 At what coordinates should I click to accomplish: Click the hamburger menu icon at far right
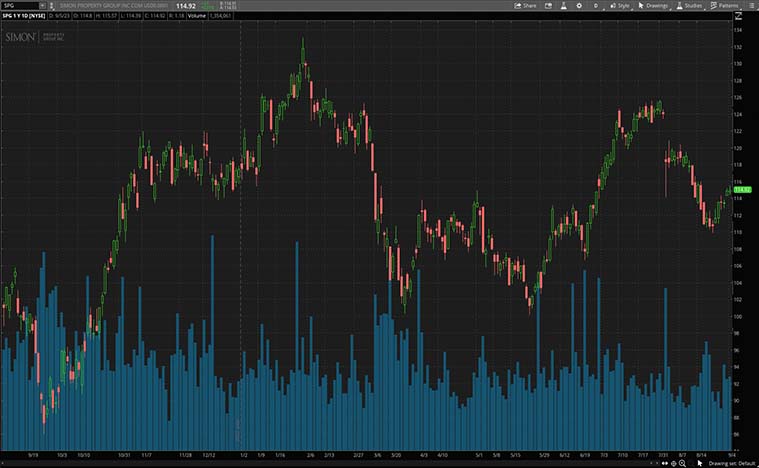pyautogui.click(x=752, y=6)
